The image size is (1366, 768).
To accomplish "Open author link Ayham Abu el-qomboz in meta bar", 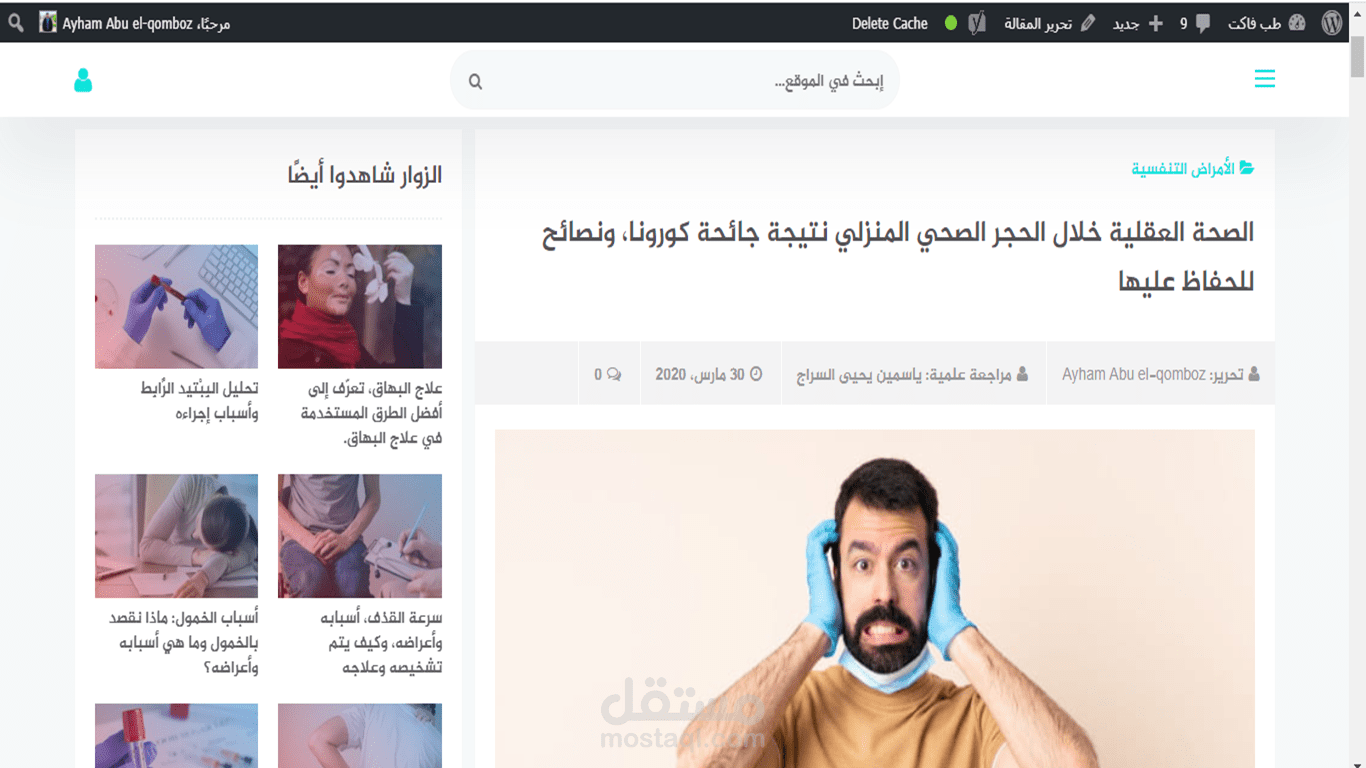I will point(1134,374).
